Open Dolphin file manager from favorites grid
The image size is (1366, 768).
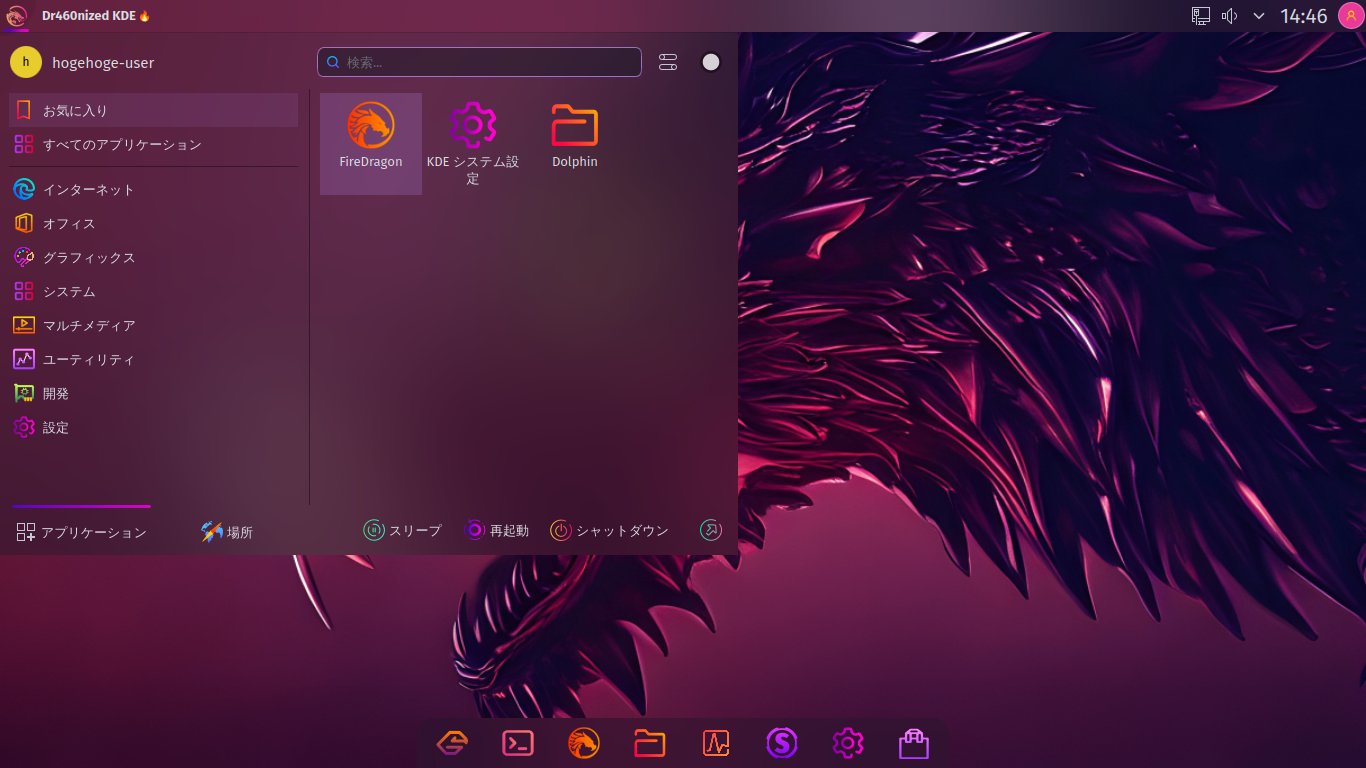point(575,144)
